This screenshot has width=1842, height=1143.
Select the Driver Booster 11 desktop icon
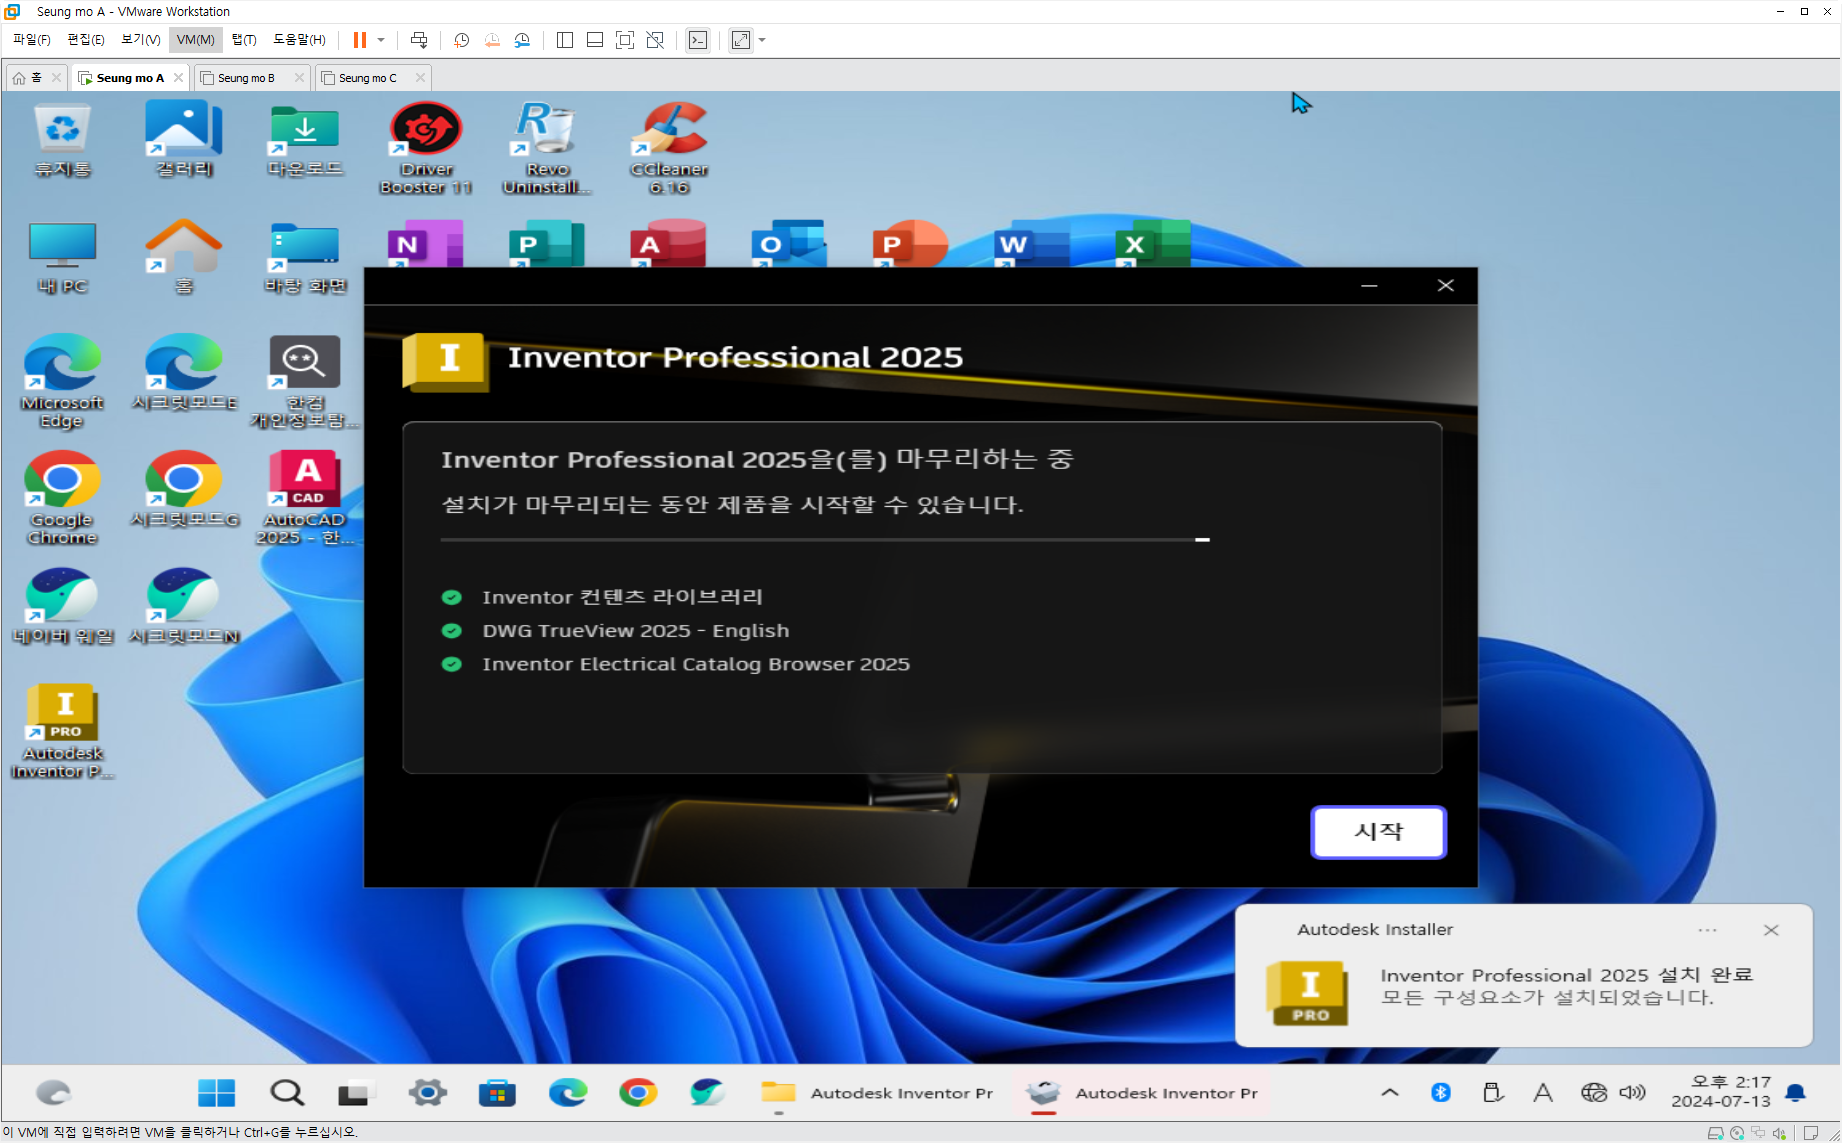tap(426, 148)
